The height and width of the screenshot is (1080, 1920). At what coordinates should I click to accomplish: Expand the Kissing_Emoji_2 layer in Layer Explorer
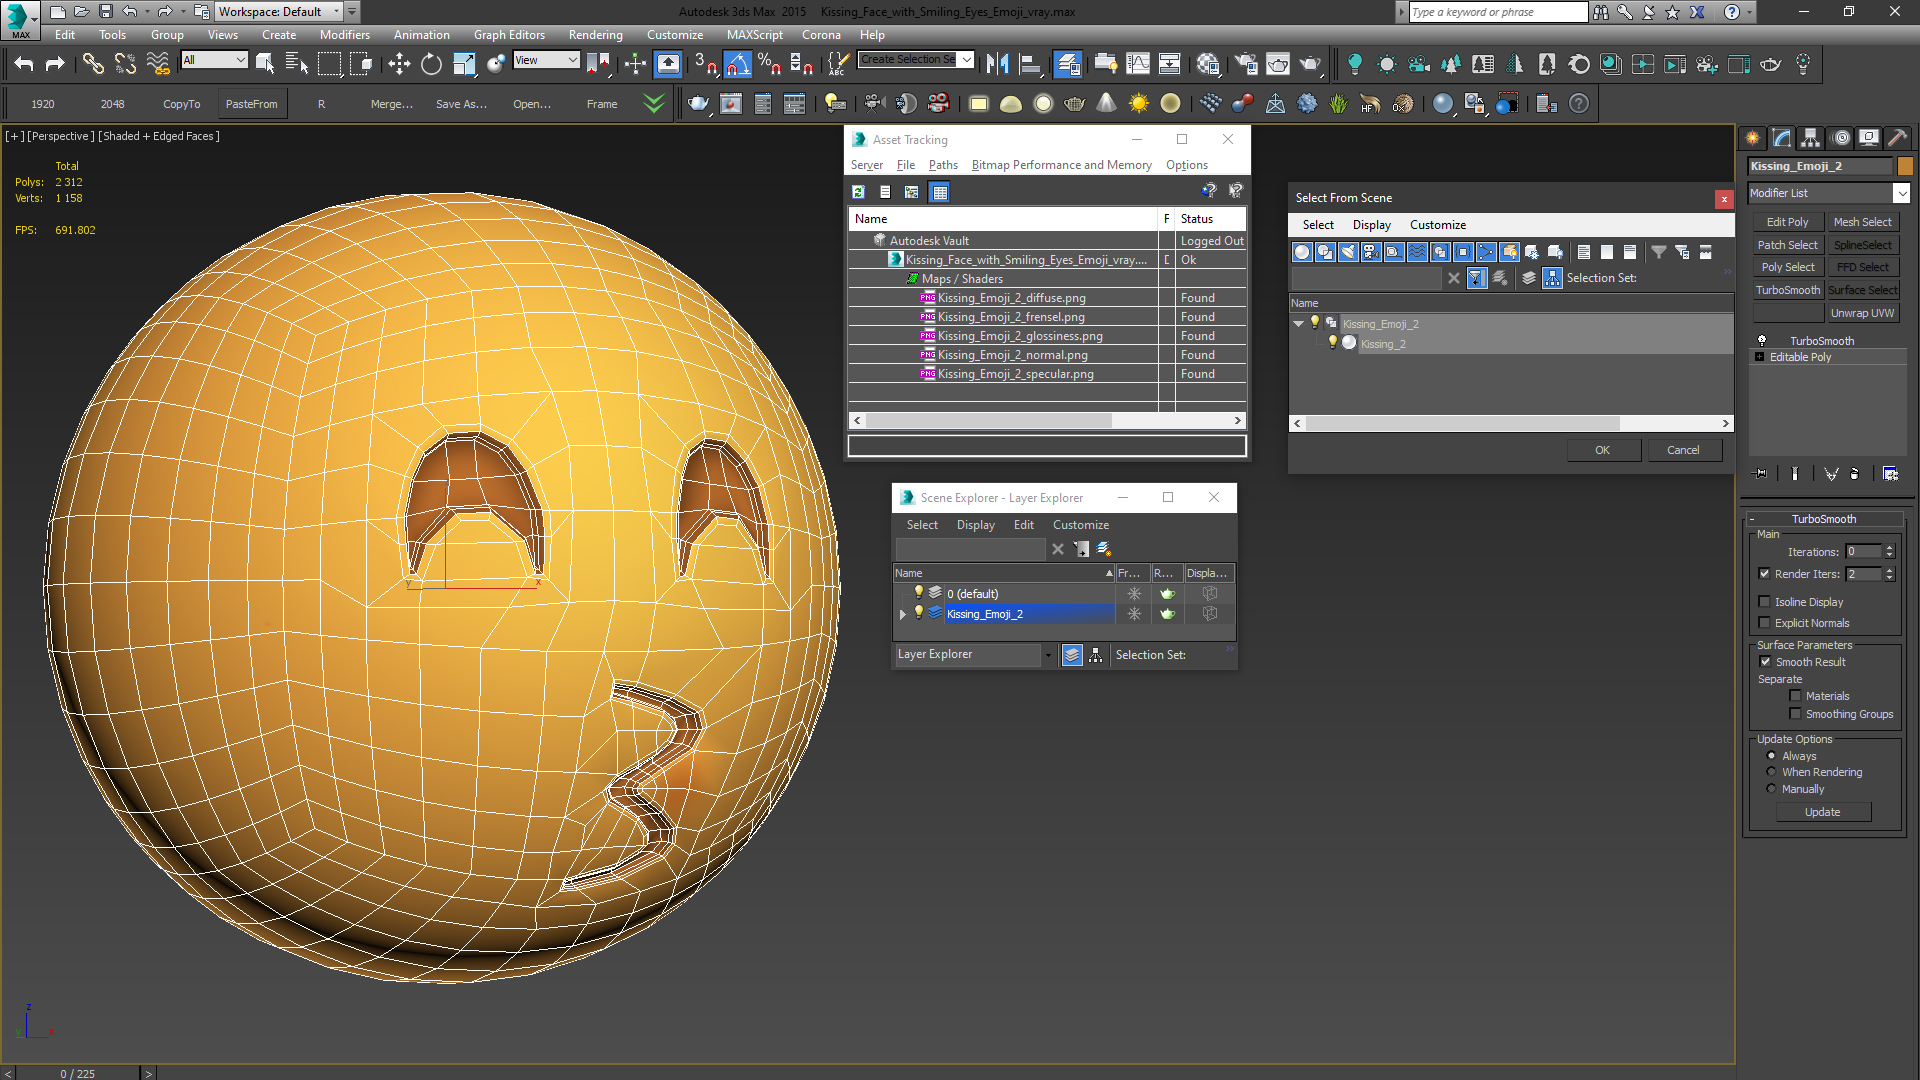(903, 614)
